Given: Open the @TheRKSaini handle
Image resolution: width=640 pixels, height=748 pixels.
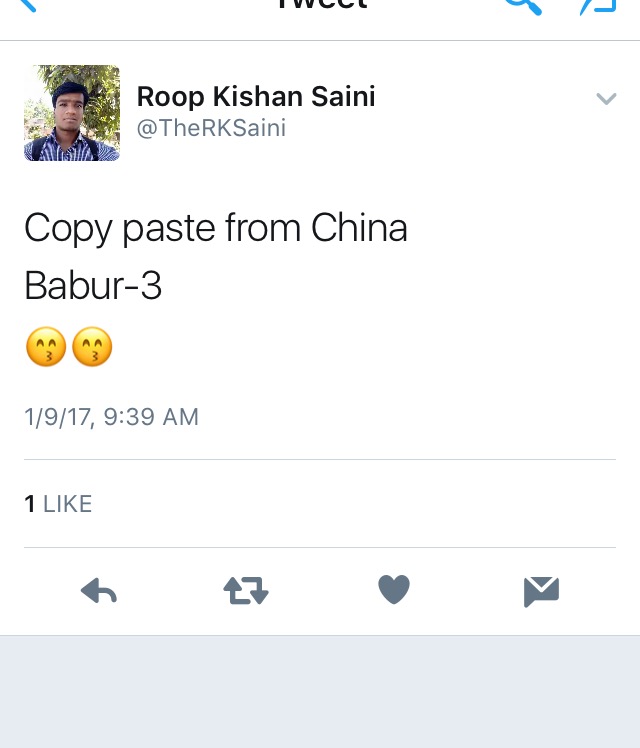Looking at the screenshot, I should tap(211, 128).
